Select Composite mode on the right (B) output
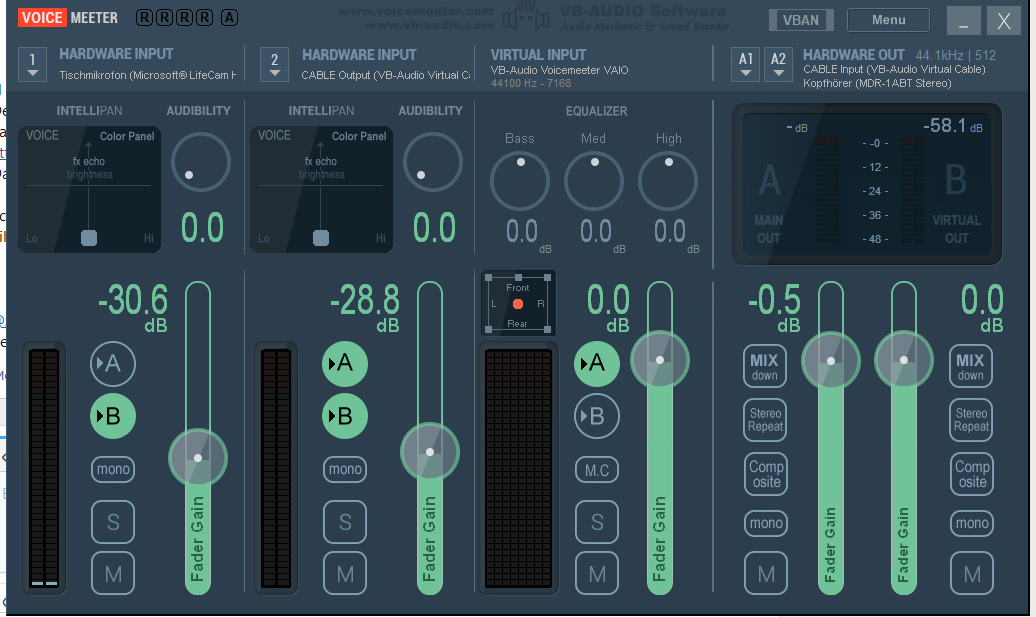This screenshot has height=617, width=1036. pos(973,474)
